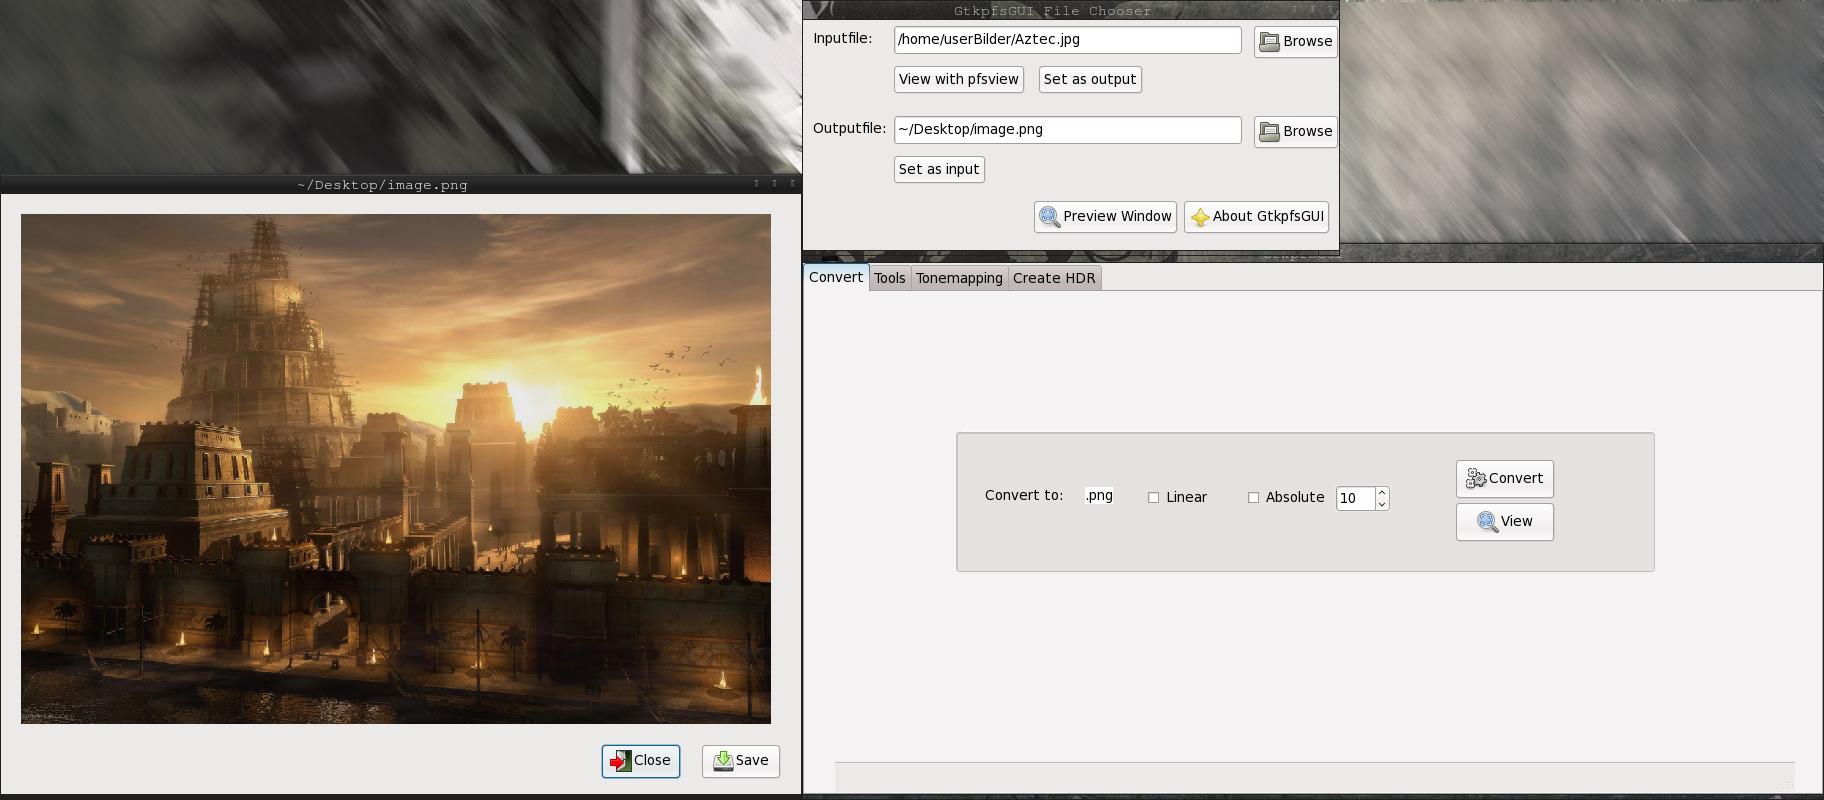
Task: Increase the Absolute value with up arrow
Action: click(1382, 492)
